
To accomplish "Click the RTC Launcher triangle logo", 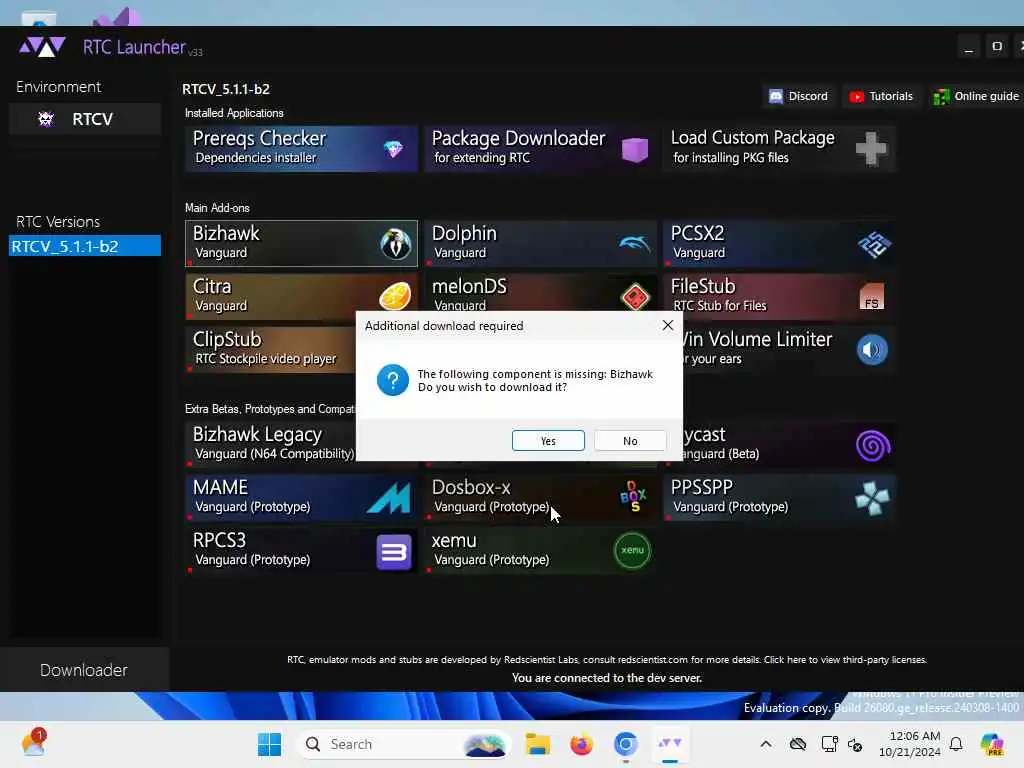I will coord(42,46).
